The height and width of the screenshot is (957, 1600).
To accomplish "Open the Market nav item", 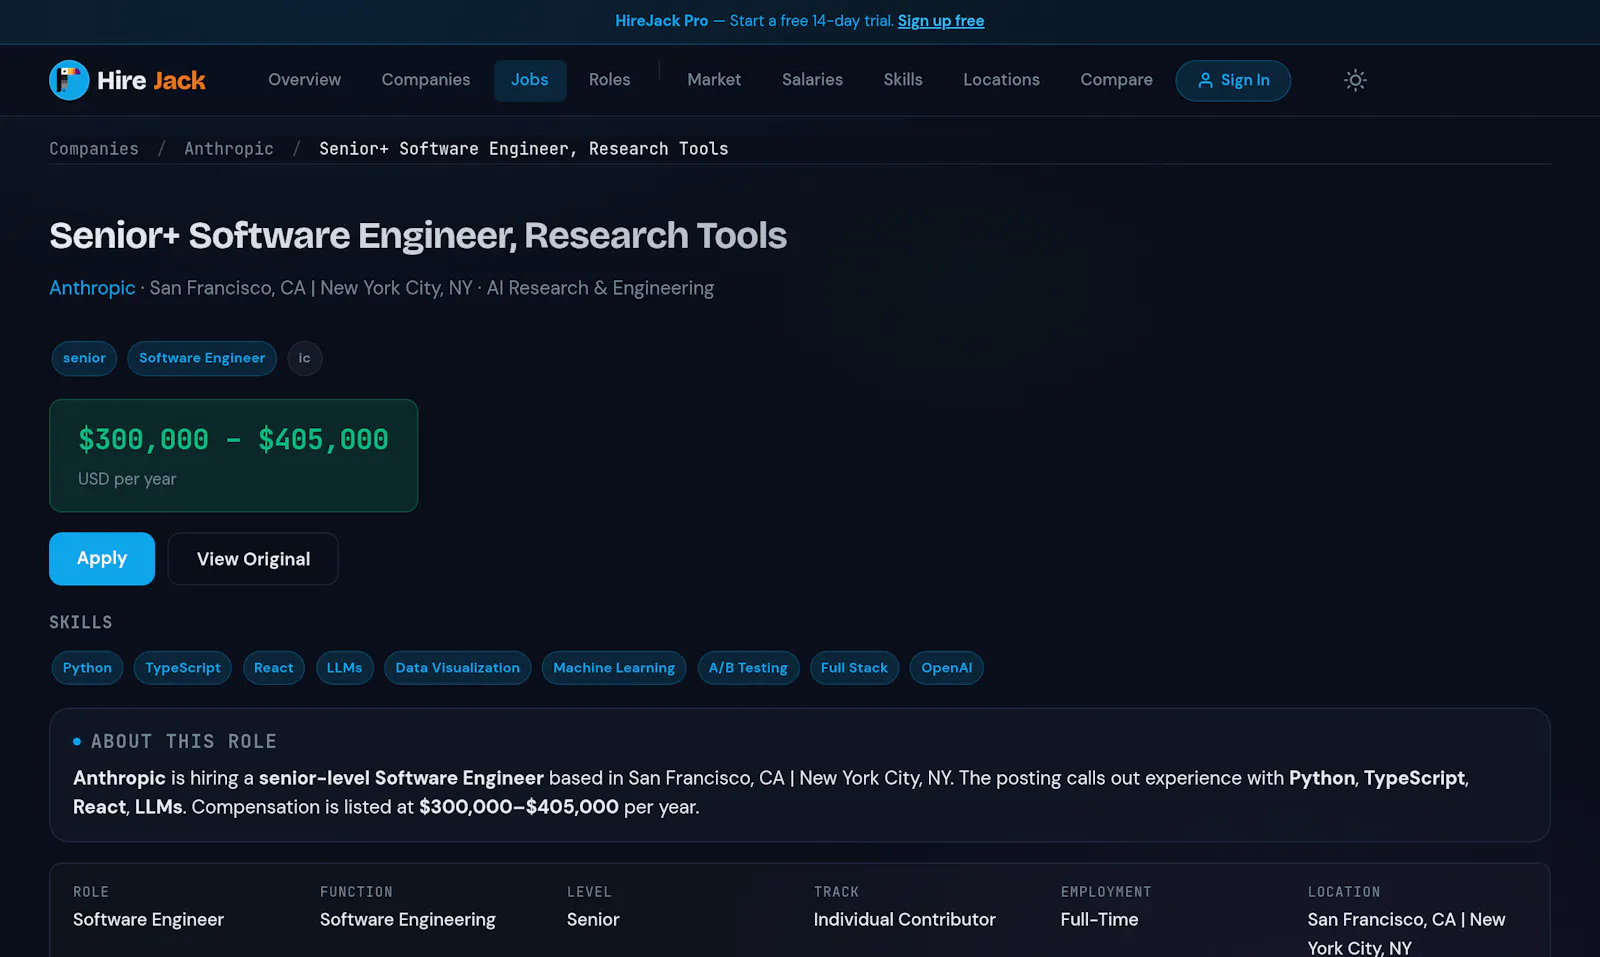I will tap(714, 80).
